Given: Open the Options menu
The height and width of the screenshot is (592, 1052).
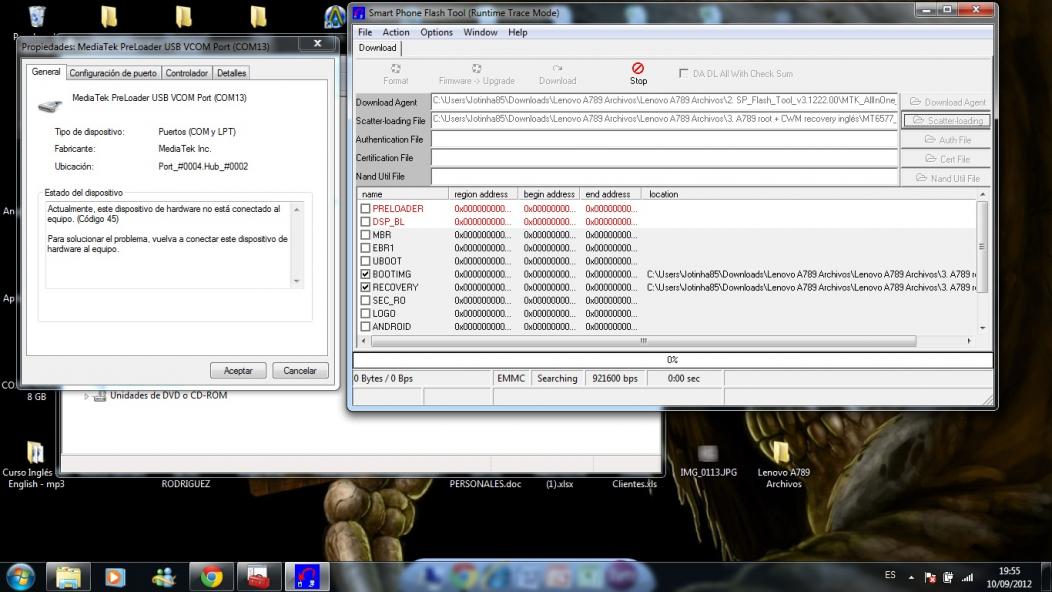Looking at the screenshot, I should (x=436, y=32).
